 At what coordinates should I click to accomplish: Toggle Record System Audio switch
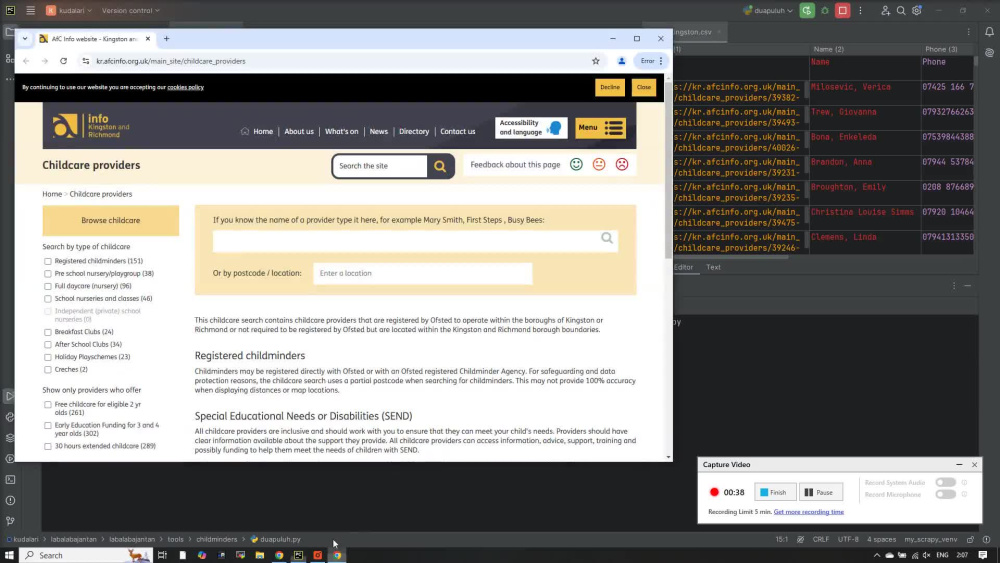point(945,483)
